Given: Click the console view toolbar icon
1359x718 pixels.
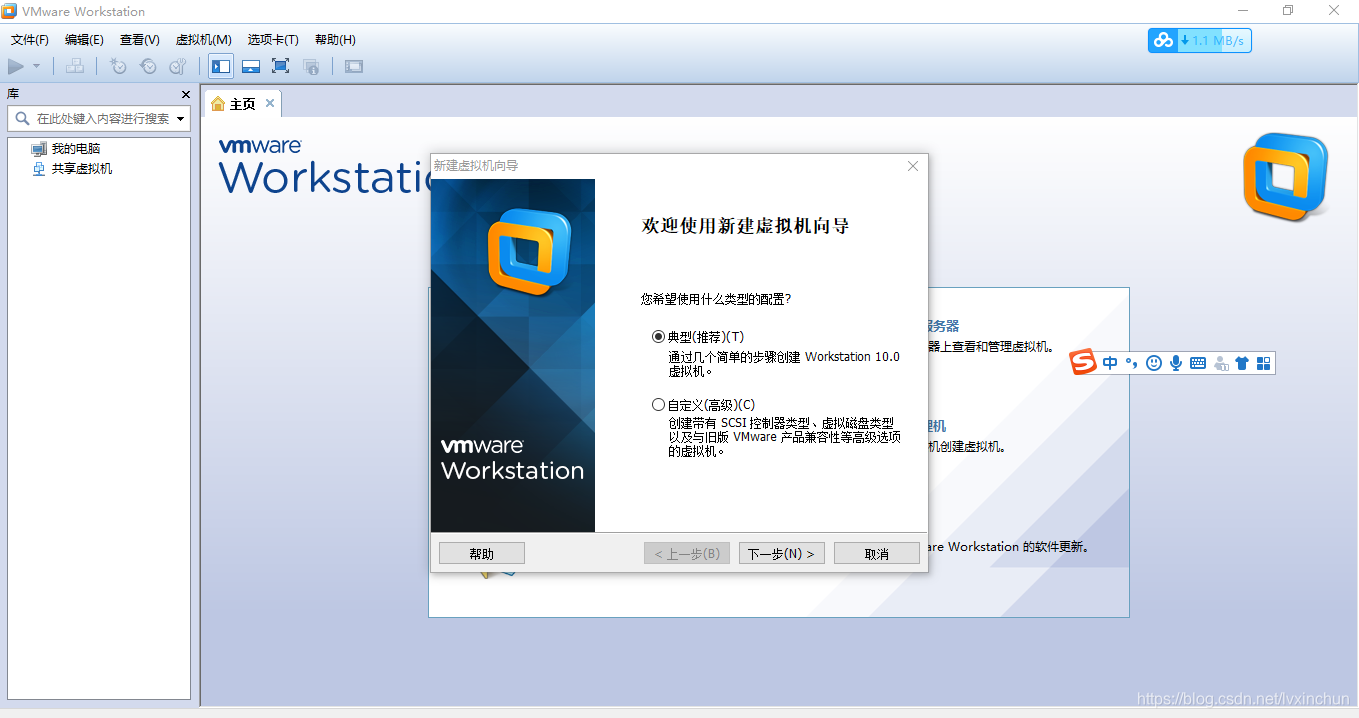Looking at the screenshot, I should tap(354, 66).
